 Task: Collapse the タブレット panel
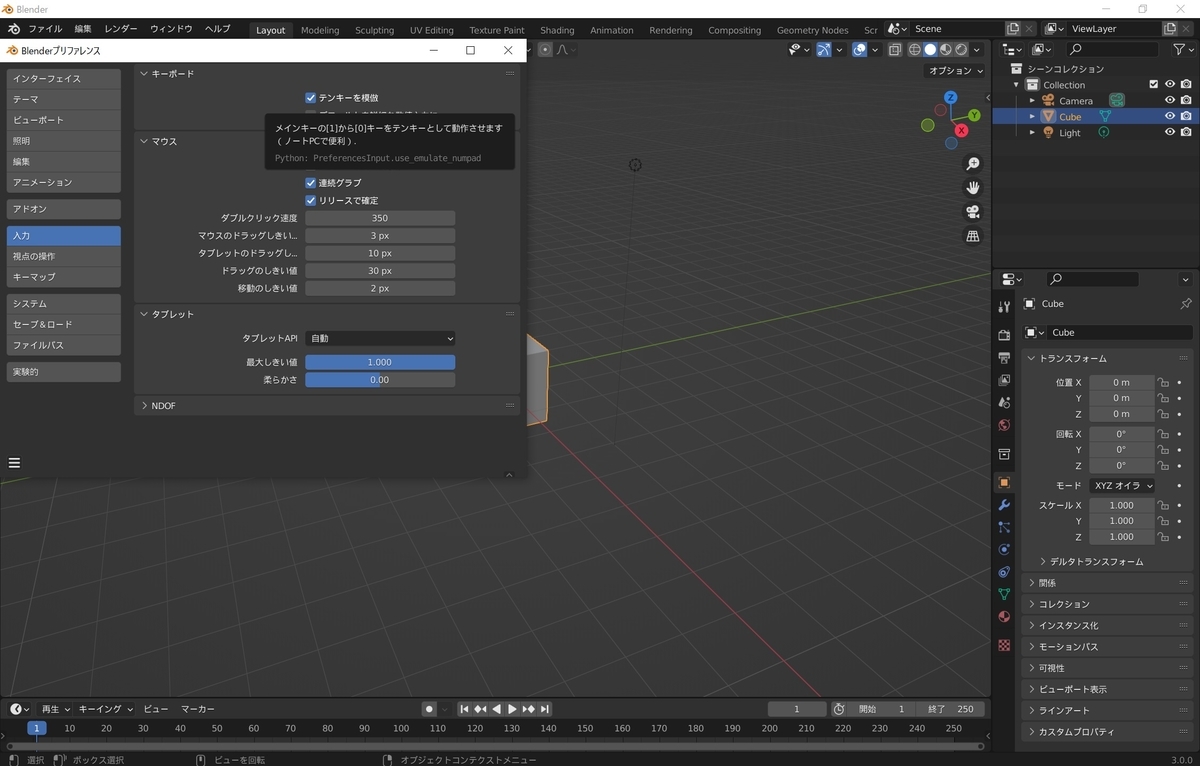point(144,314)
